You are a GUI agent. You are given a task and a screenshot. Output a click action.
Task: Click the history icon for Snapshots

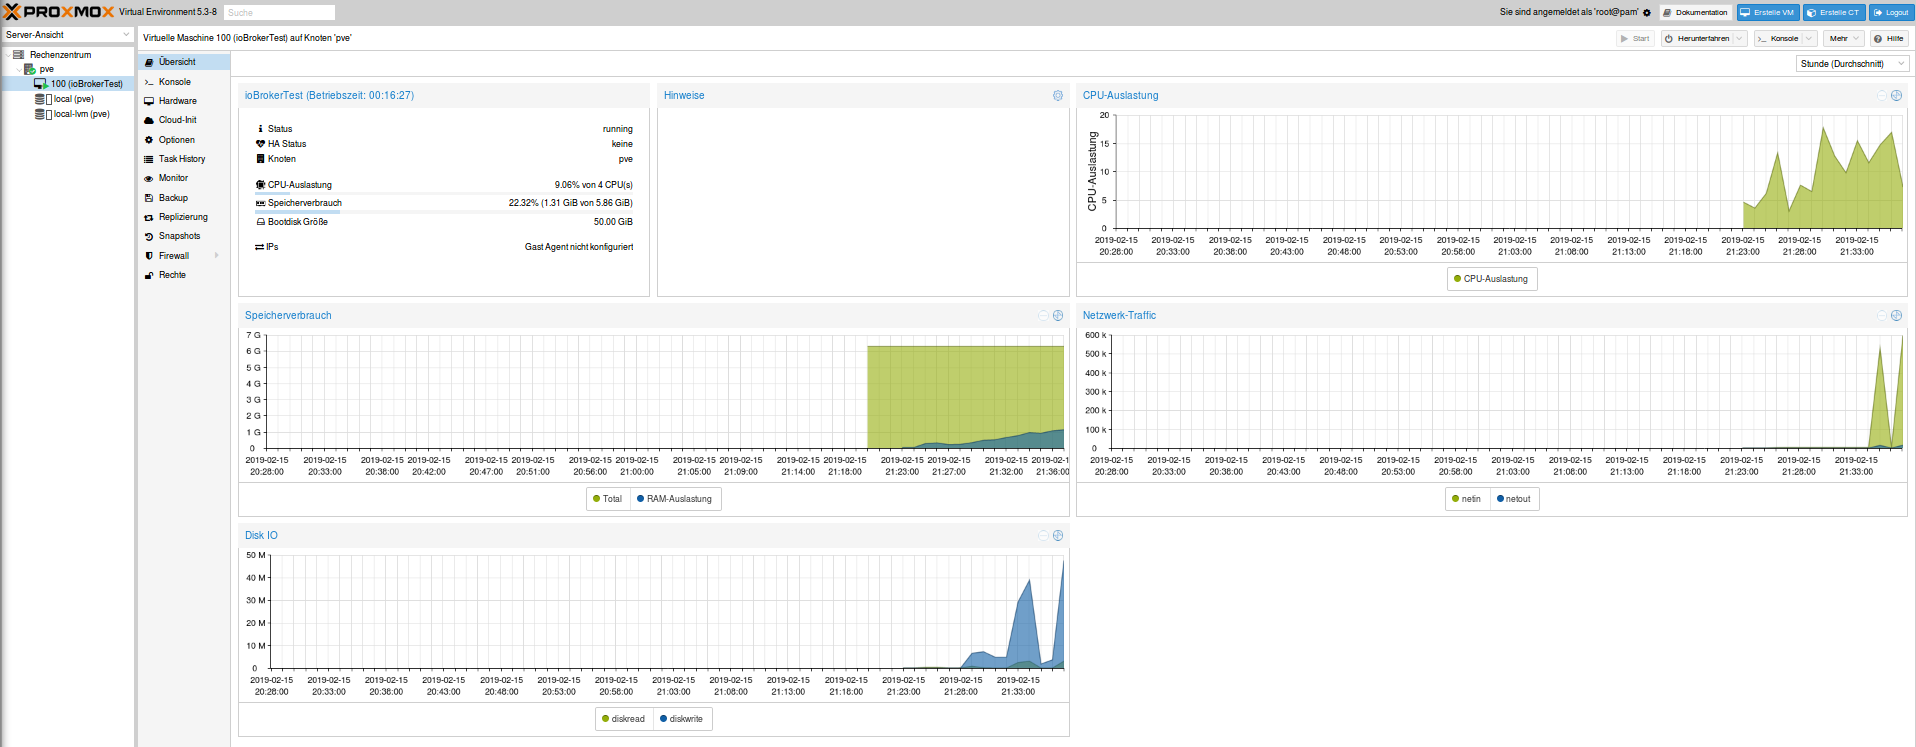coord(149,237)
